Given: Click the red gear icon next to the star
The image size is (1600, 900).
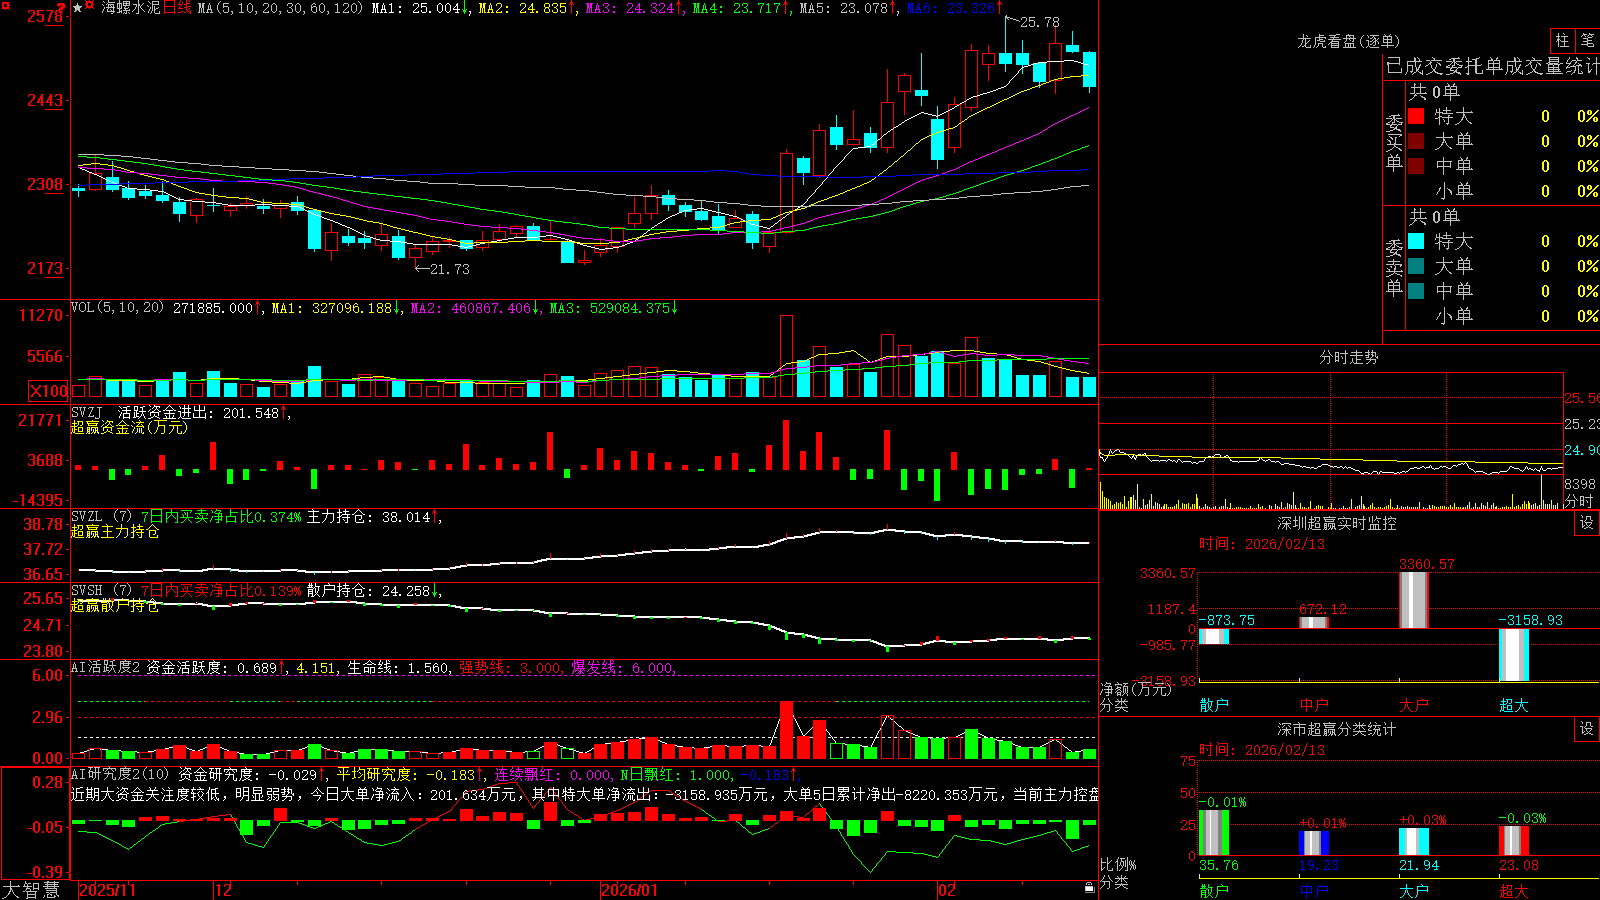Looking at the screenshot, I should [90, 7].
